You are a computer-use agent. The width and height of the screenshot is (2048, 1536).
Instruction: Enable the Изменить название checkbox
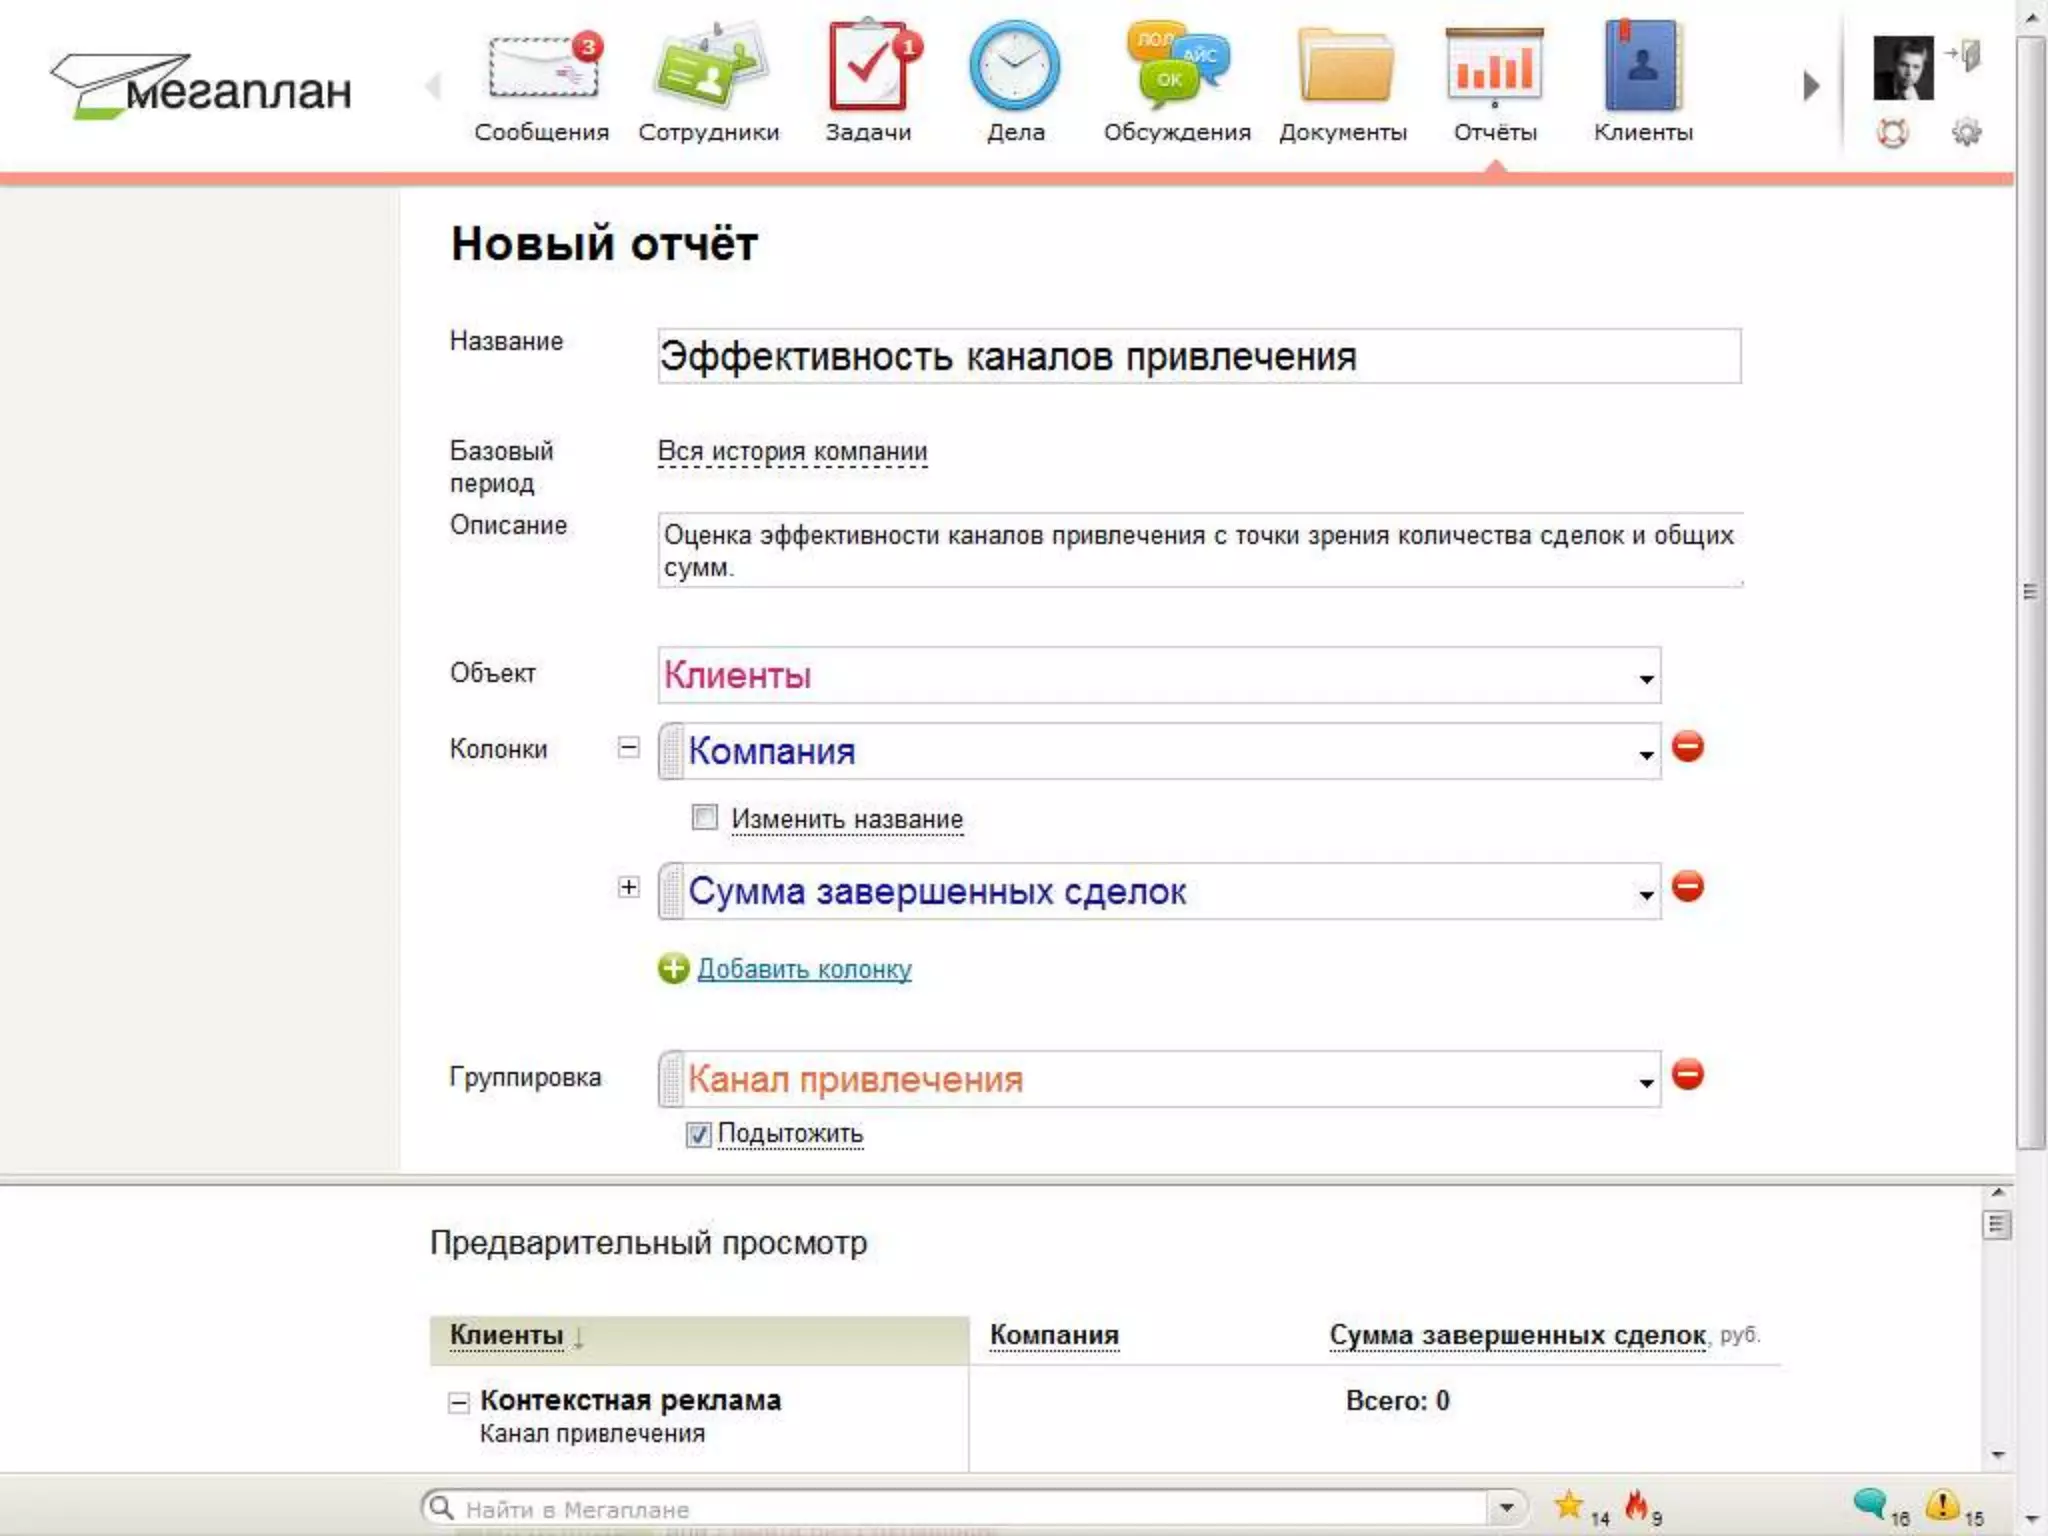click(x=705, y=818)
